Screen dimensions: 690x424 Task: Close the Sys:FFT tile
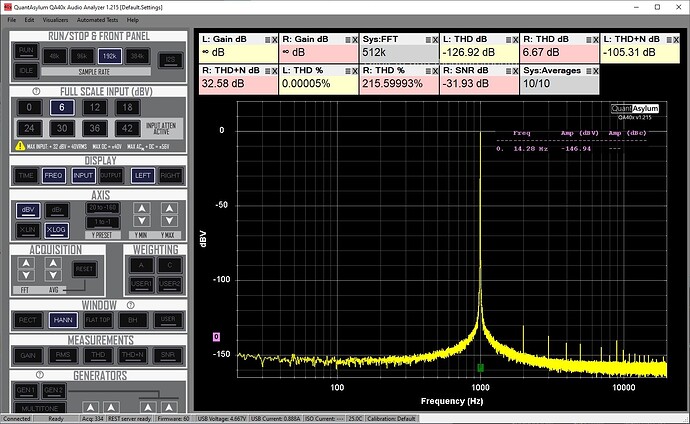pyautogui.click(x=435, y=40)
